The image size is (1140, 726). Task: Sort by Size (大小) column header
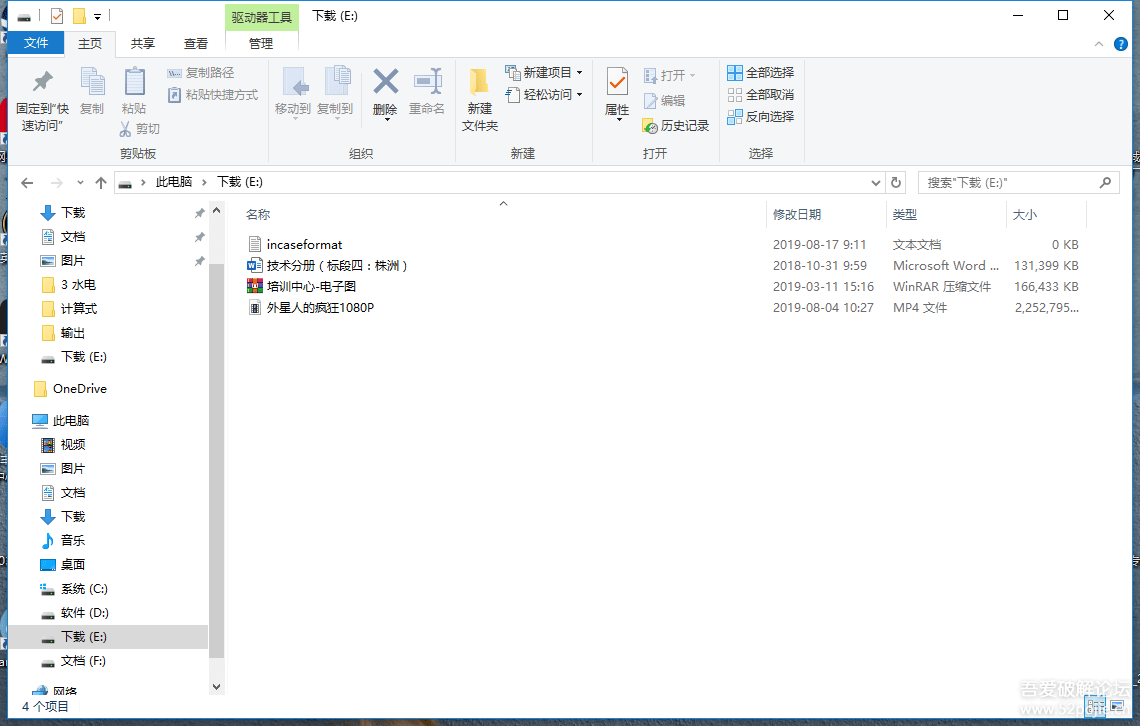click(x=1025, y=214)
